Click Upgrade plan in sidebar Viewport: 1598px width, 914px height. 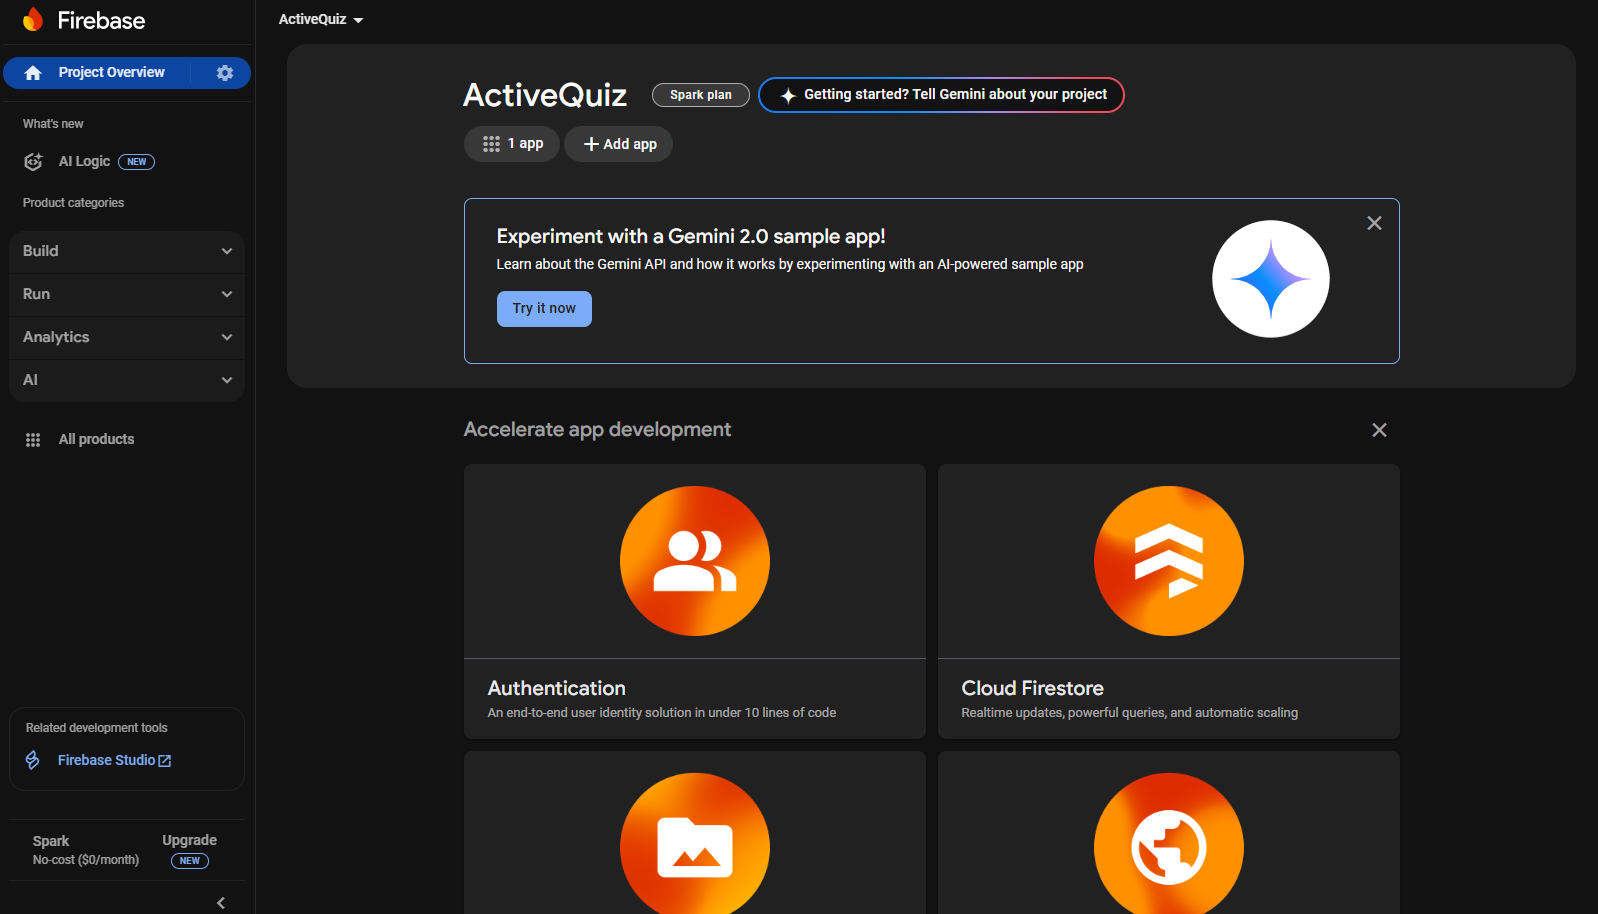click(190, 840)
